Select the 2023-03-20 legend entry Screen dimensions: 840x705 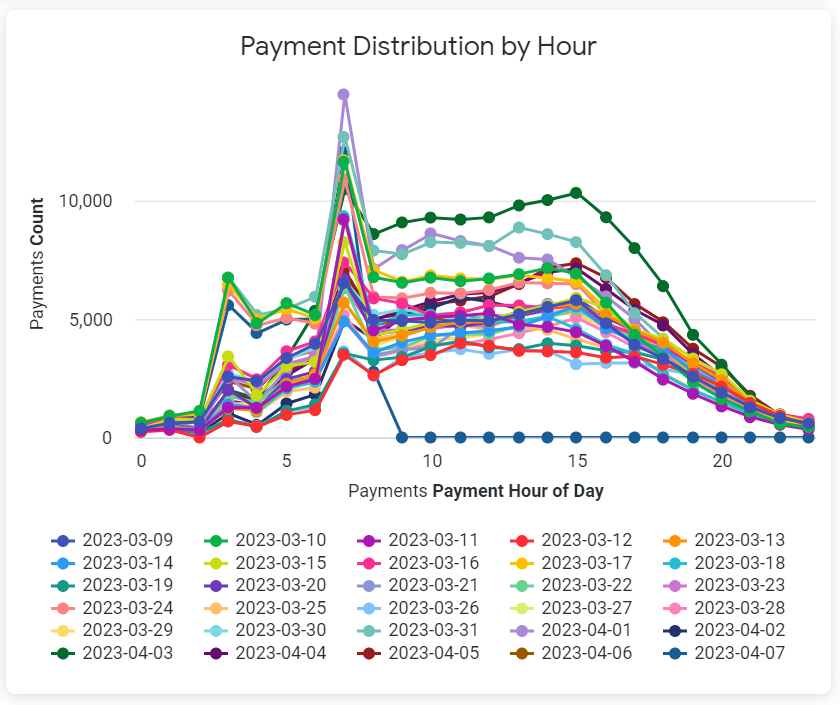click(265, 585)
